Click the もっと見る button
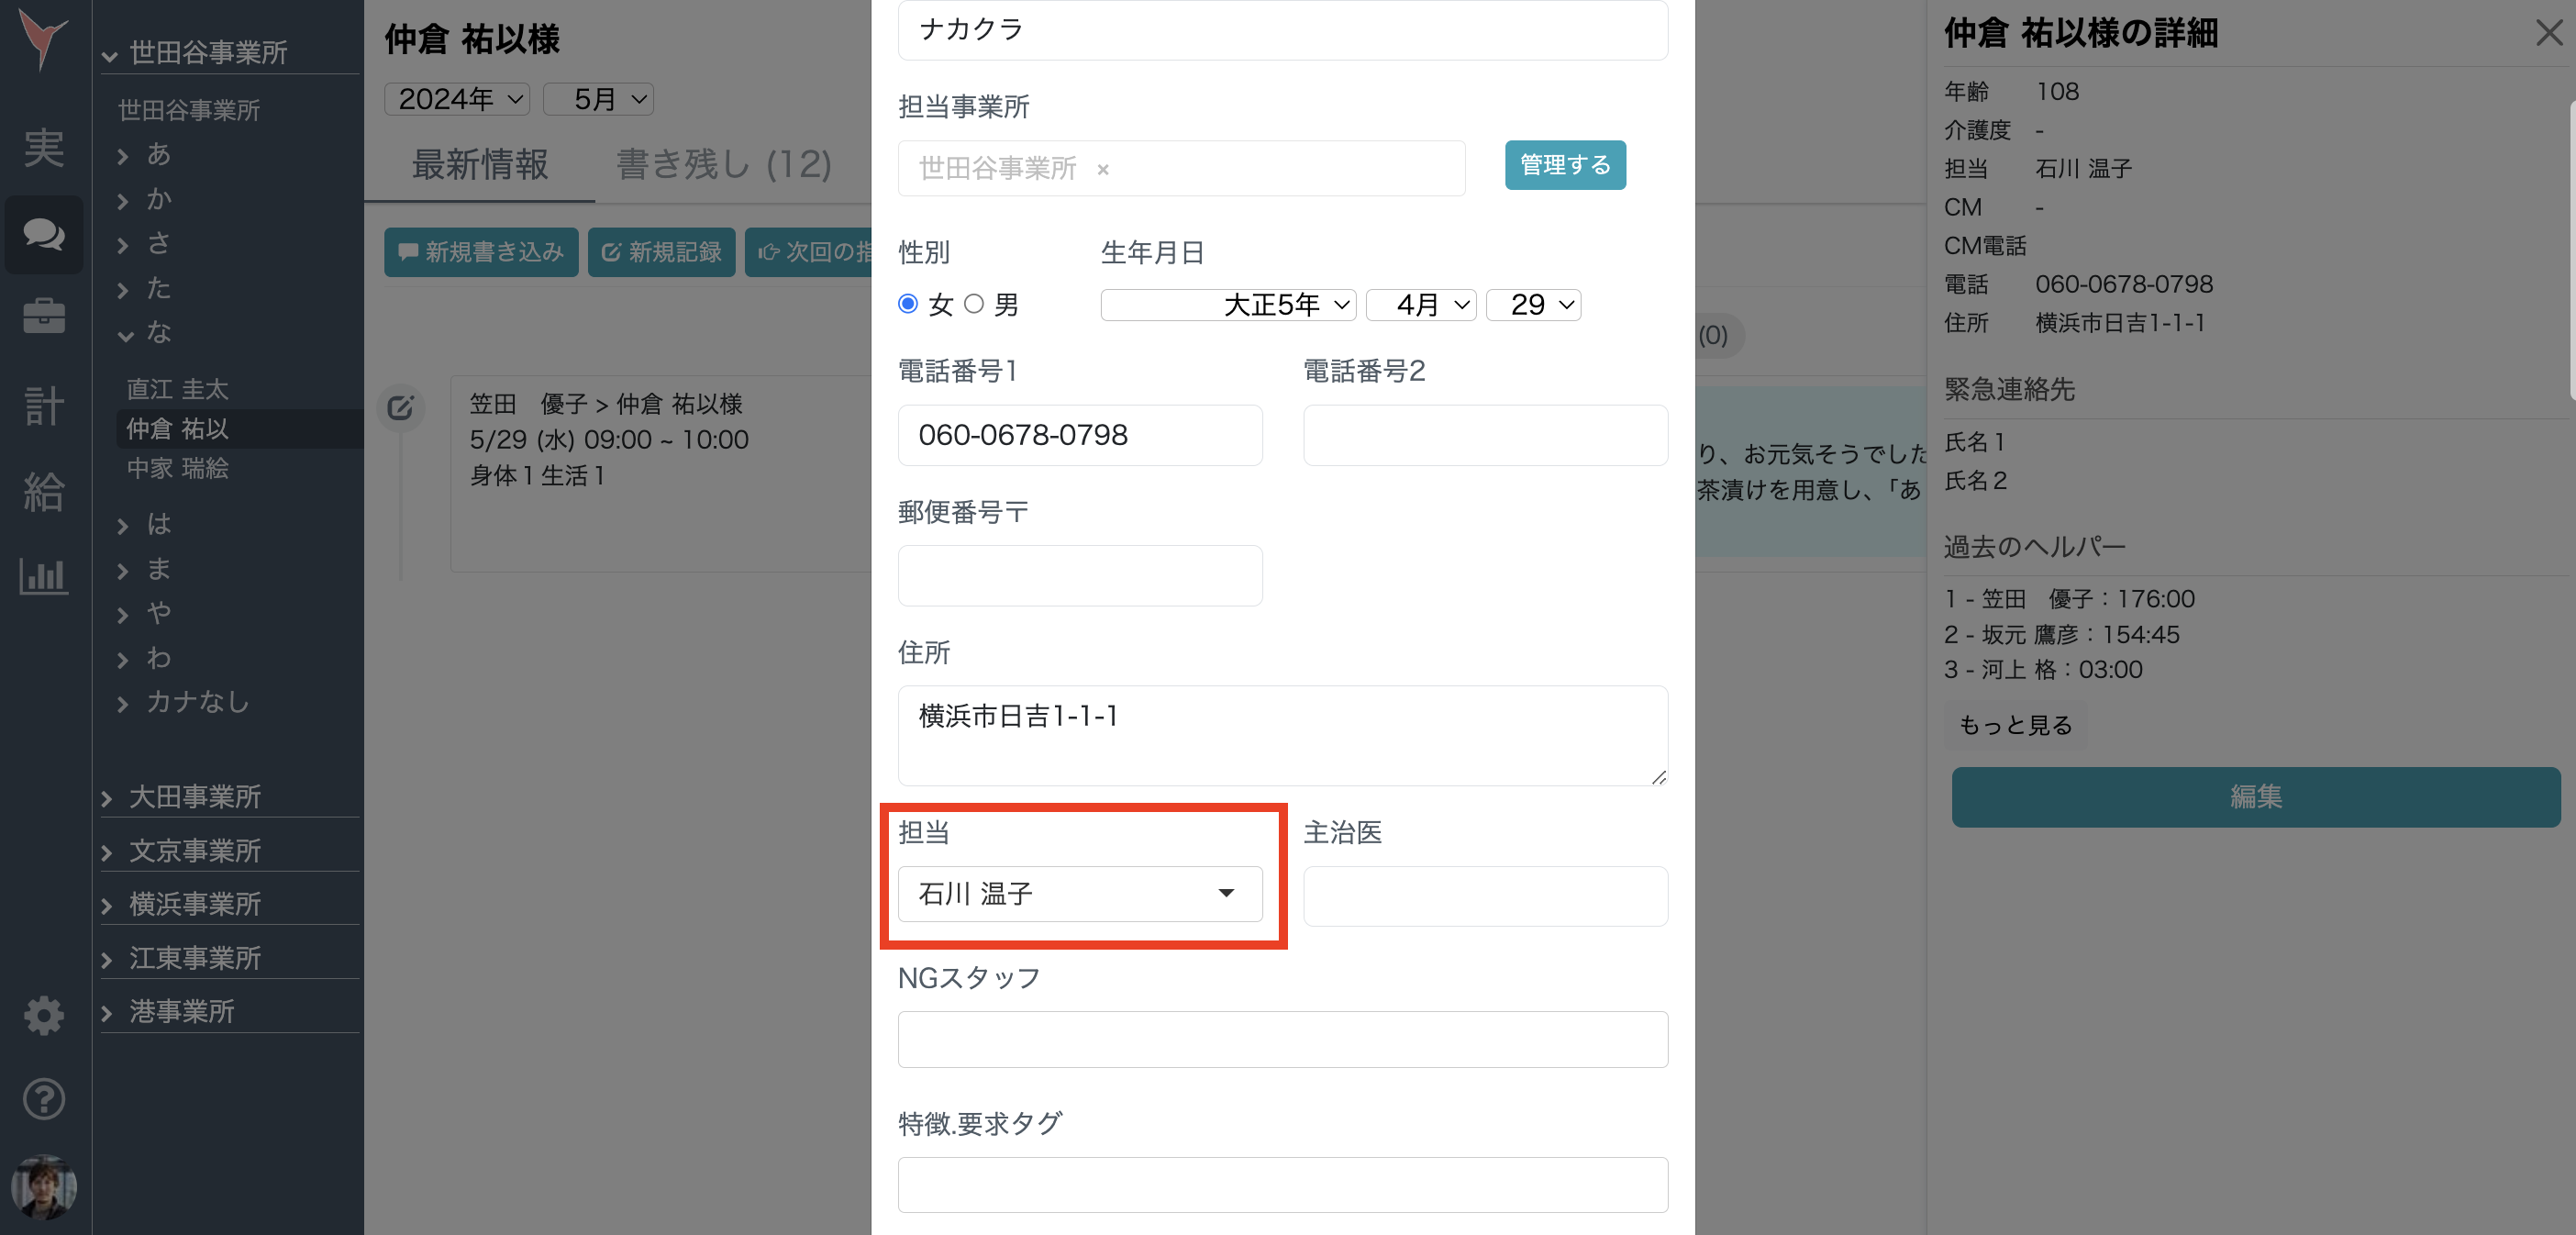The width and height of the screenshot is (2576, 1235). click(2015, 725)
